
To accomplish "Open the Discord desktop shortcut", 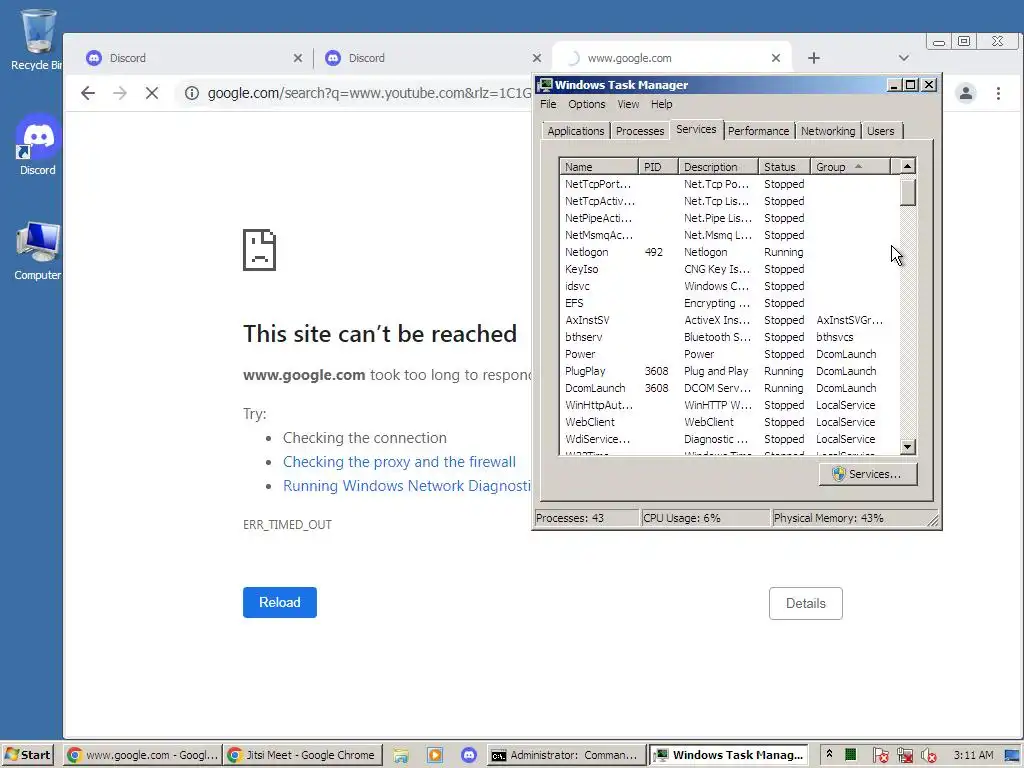I will click(37, 145).
